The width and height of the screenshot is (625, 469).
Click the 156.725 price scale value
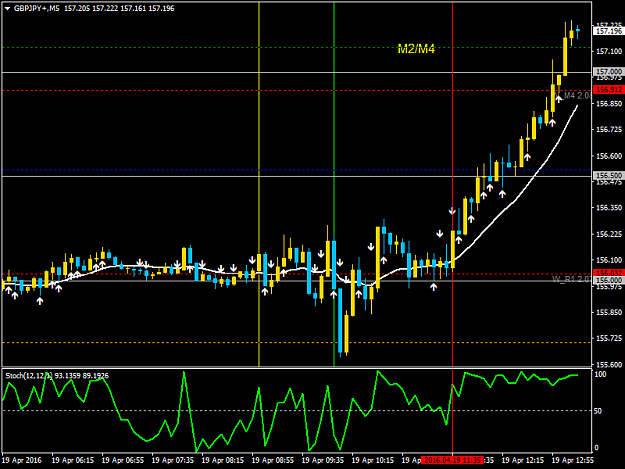click(x=609, y=130)
